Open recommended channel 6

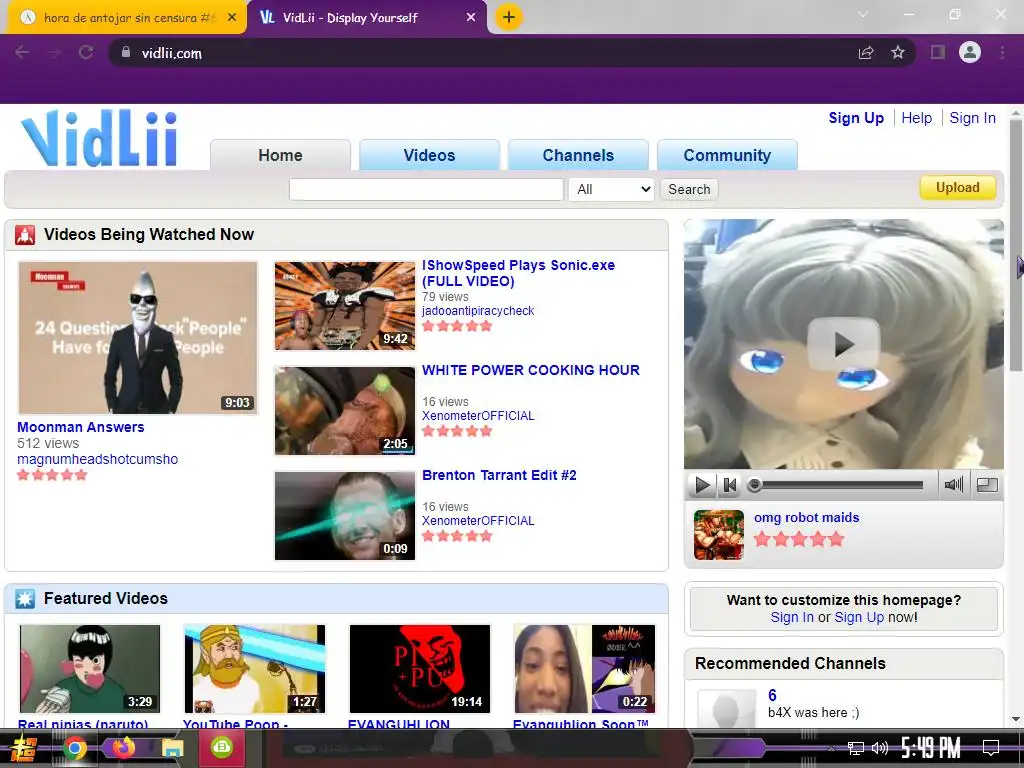point(772,696)
